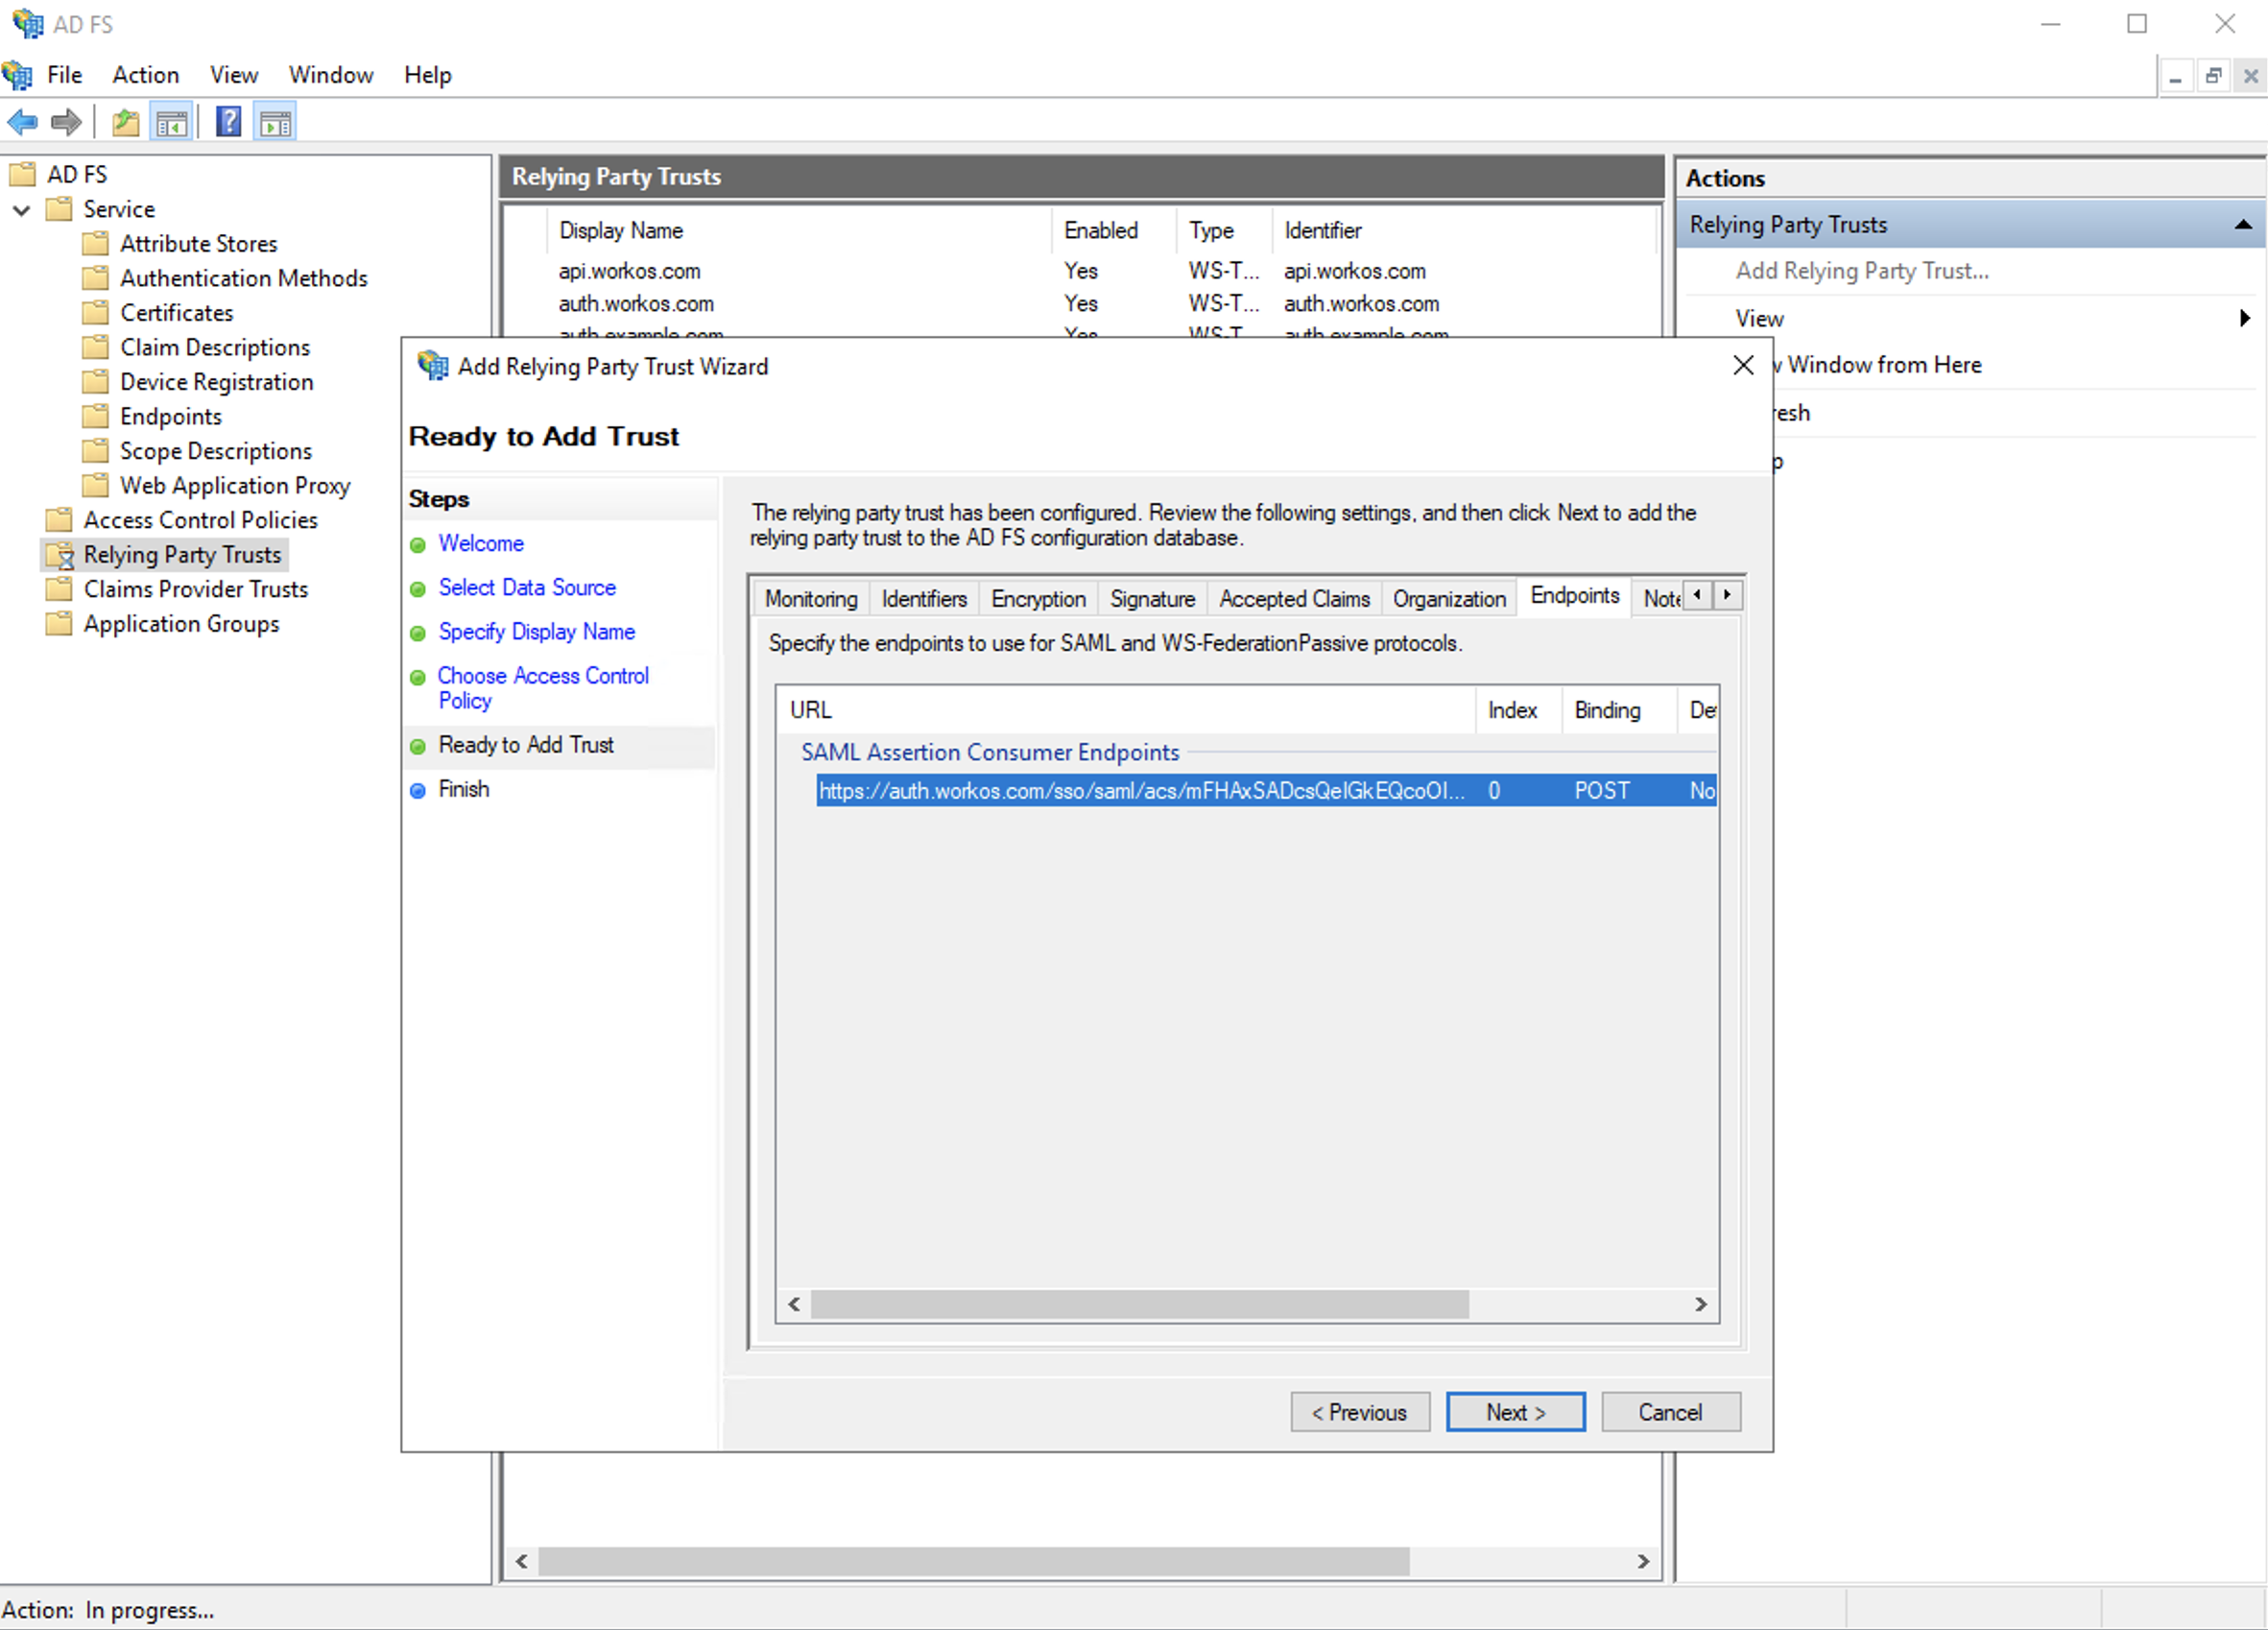Collapse the Service tree node
Image resolution: width=2268 pixels, height=1630 pixels.
coord(21,210)
